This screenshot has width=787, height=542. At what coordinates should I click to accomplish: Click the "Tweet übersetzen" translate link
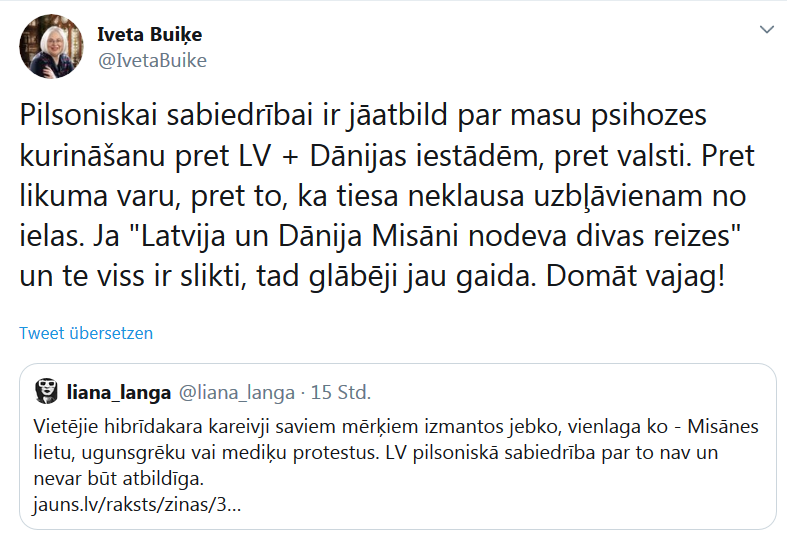click(x=86, y=333)
